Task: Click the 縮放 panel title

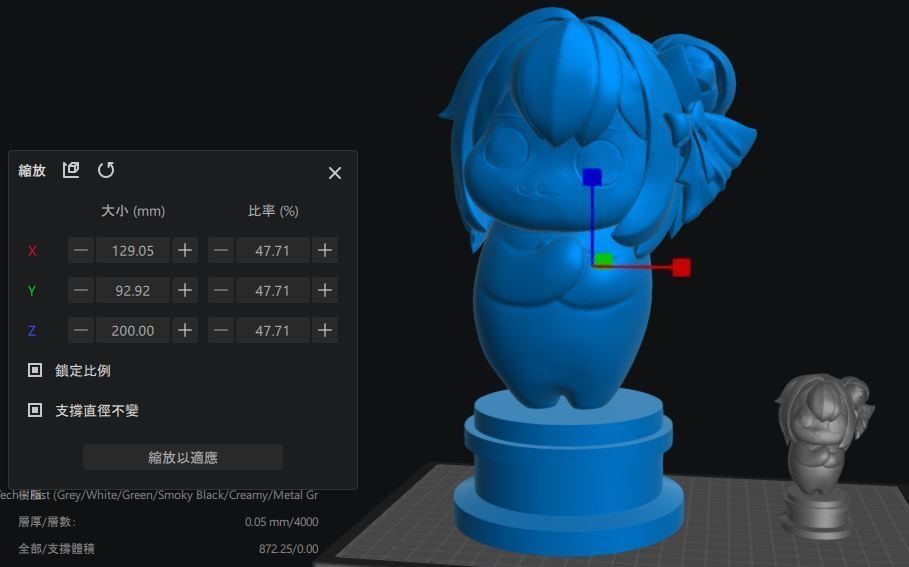Action: click(x=32, y=170)
